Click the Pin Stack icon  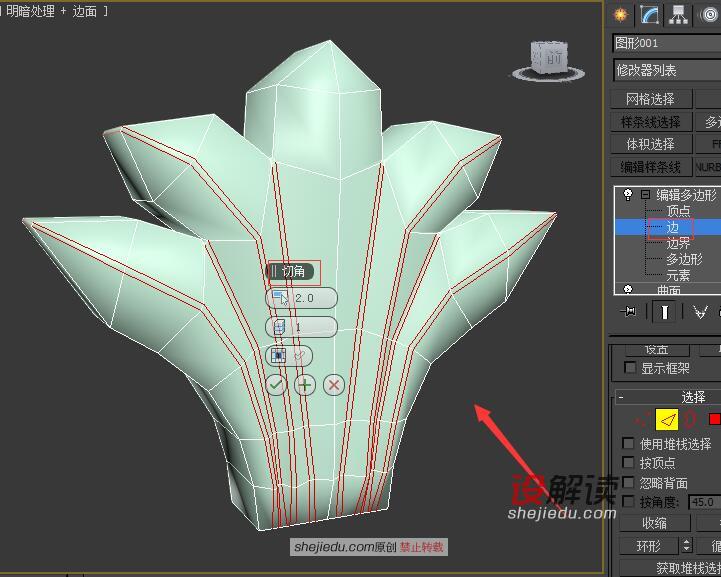(629, 312)
